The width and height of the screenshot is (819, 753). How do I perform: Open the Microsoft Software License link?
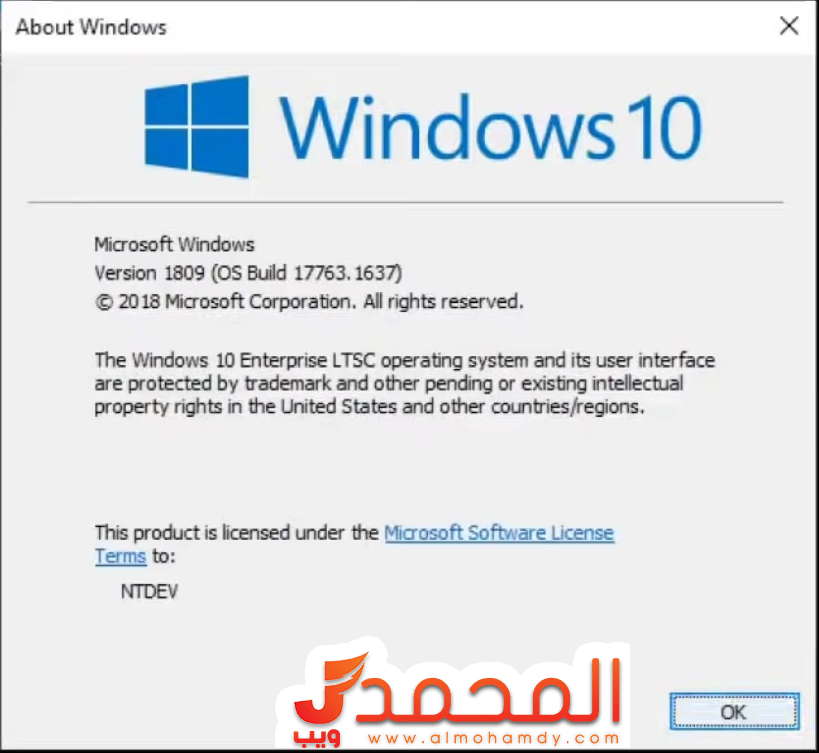pos(499,533)
